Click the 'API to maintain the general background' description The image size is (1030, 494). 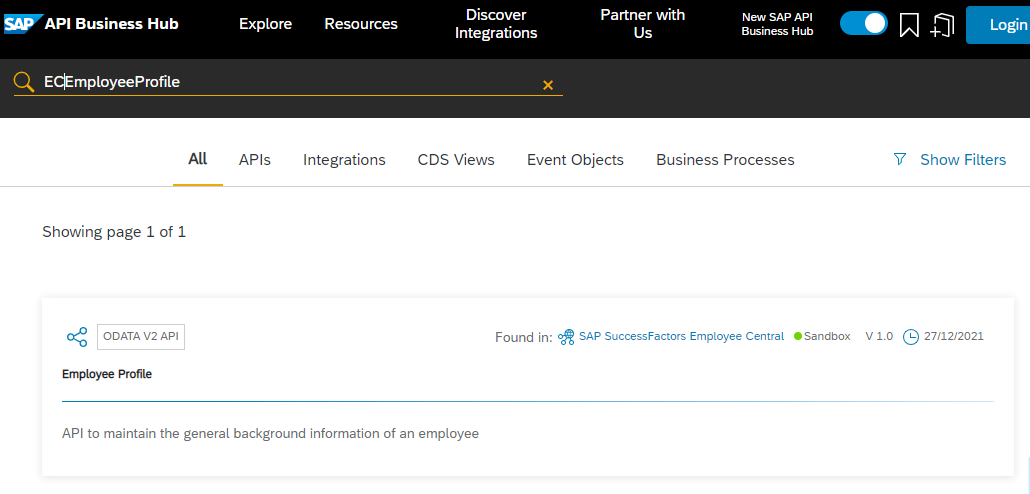(270, 434)
